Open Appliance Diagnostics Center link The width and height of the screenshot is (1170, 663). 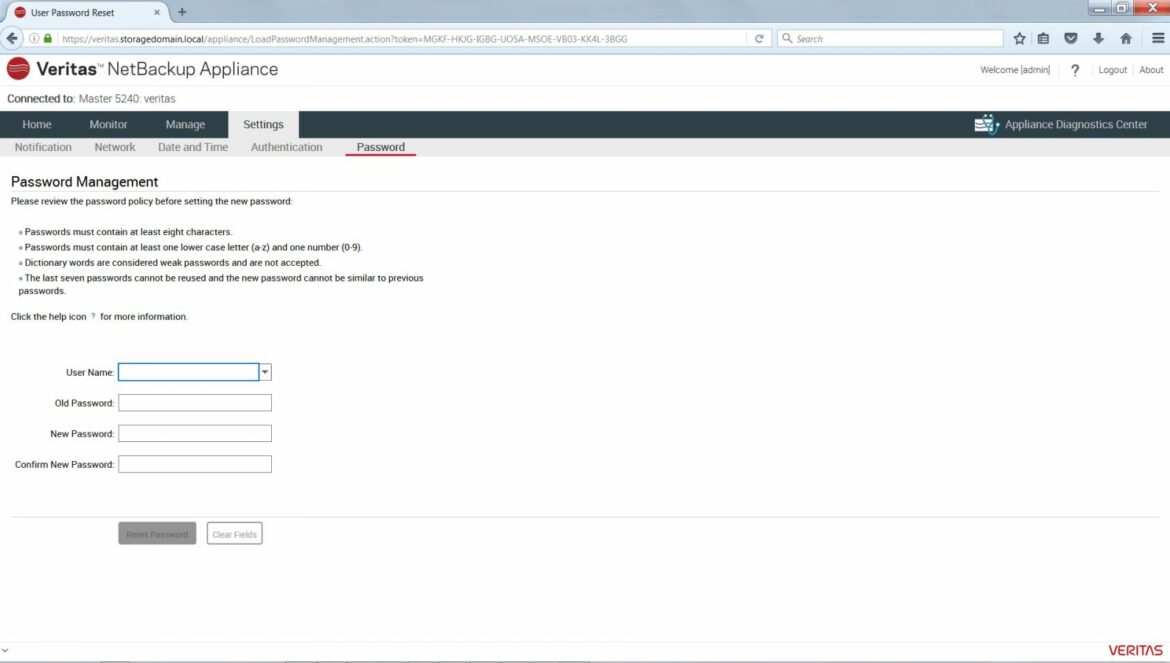click(1076, 125)
